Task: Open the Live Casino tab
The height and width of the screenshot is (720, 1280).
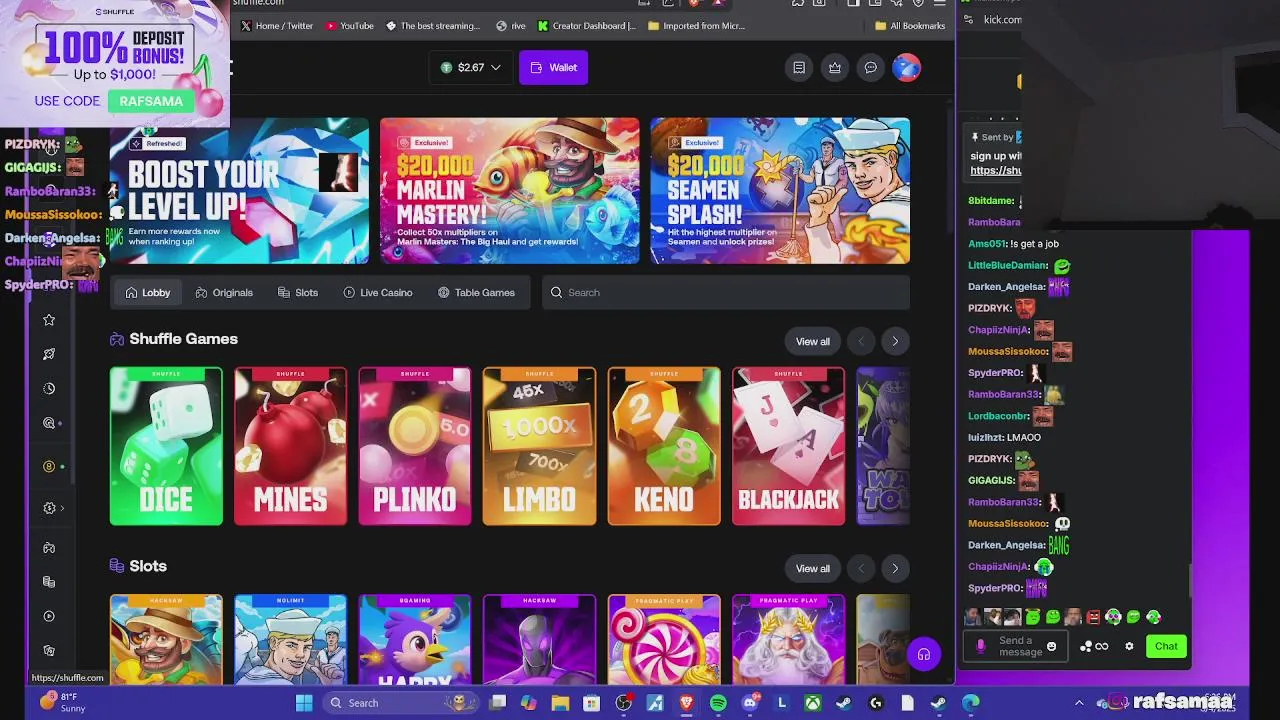Action: click(378, 292)
